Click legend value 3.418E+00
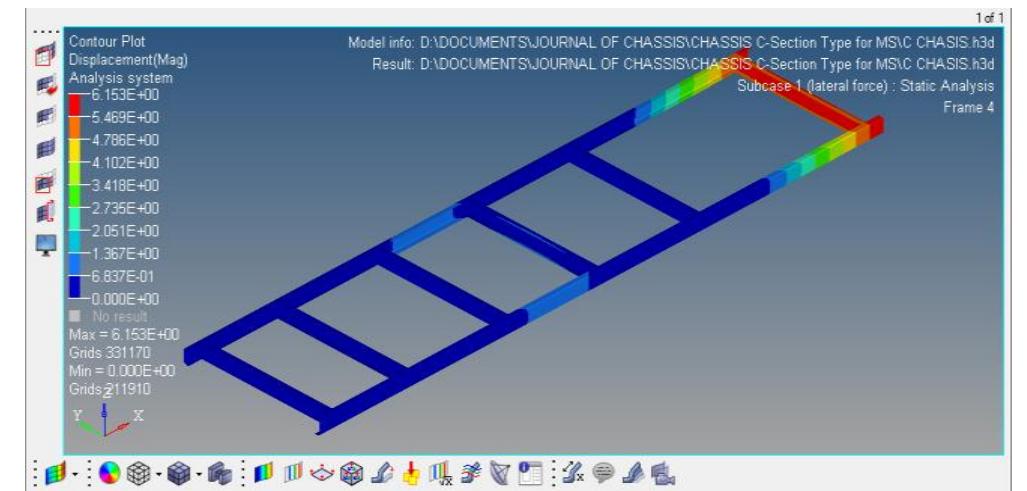The height and width of the screenshot is (491, 1027). pos(124,186)
